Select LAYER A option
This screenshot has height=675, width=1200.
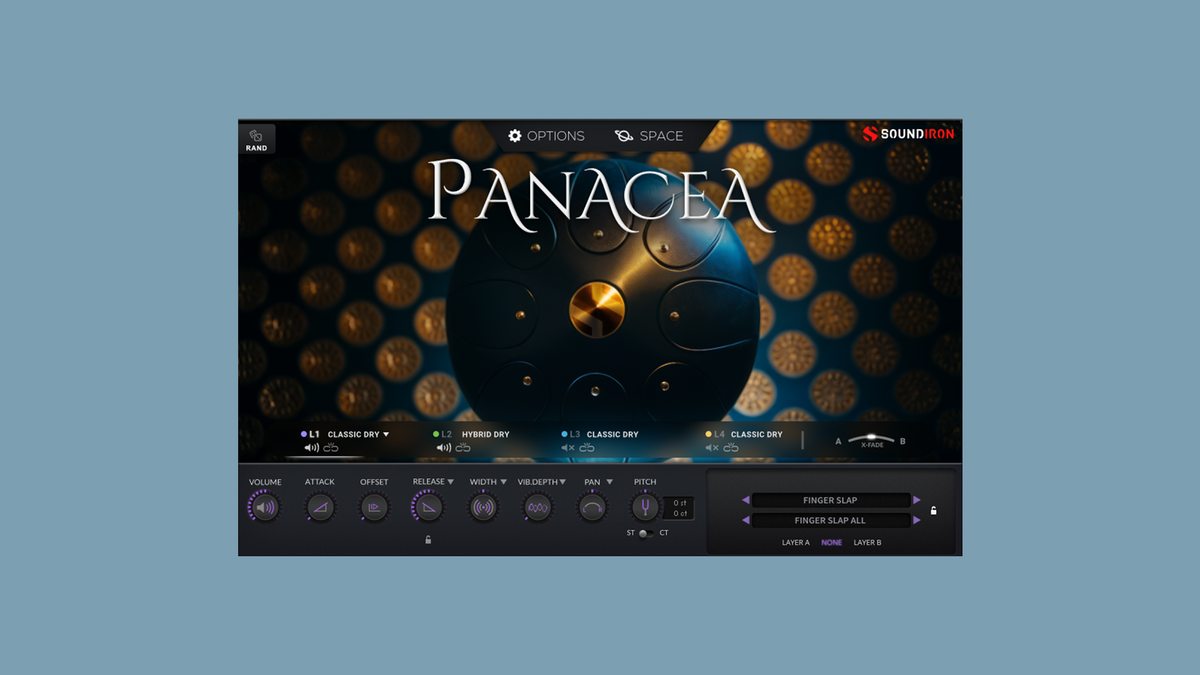(796, 543)
